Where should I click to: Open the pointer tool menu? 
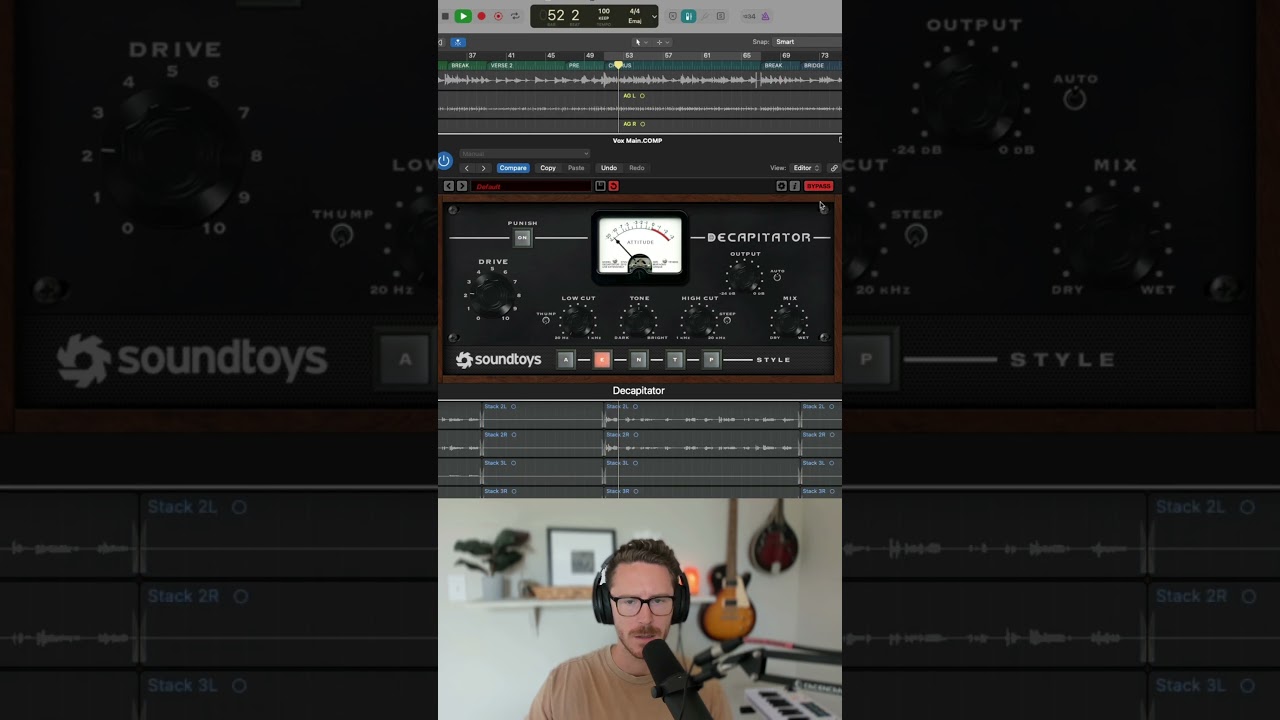(640, 42)
